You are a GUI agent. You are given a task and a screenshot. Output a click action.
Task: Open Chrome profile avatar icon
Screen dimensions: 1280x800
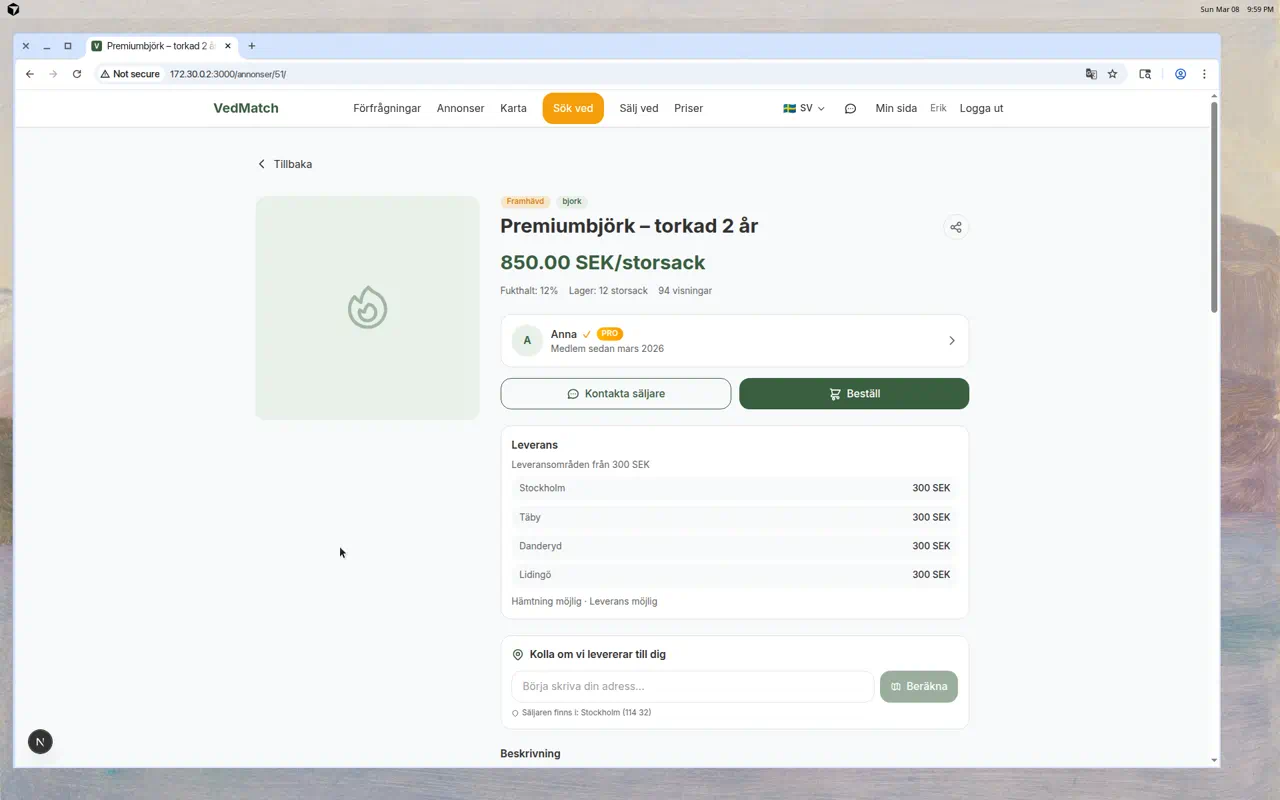1180,74
